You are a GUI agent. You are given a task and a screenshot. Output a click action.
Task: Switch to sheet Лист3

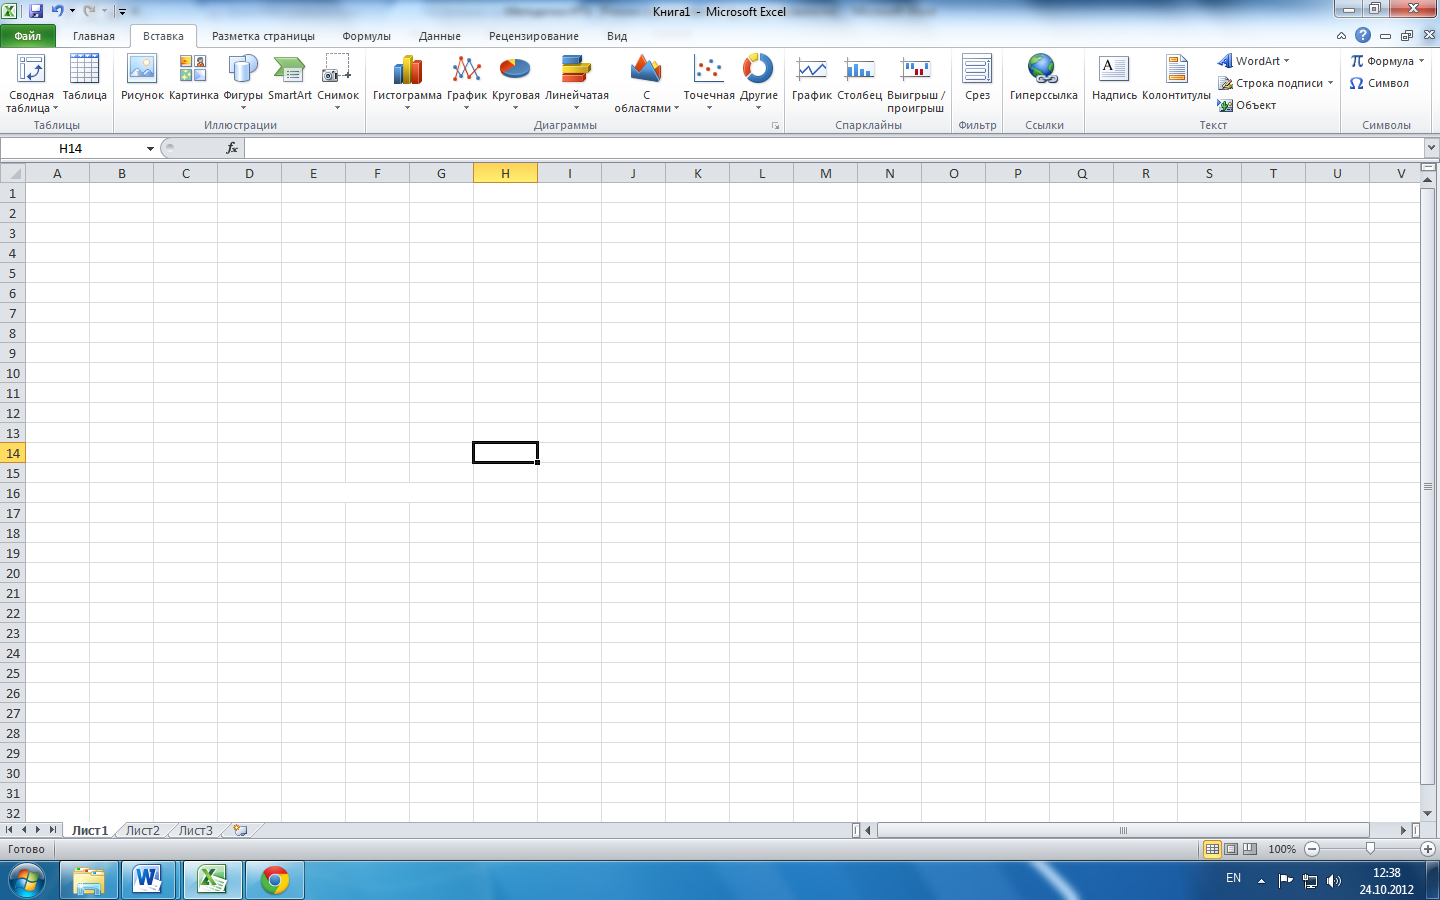196,830
